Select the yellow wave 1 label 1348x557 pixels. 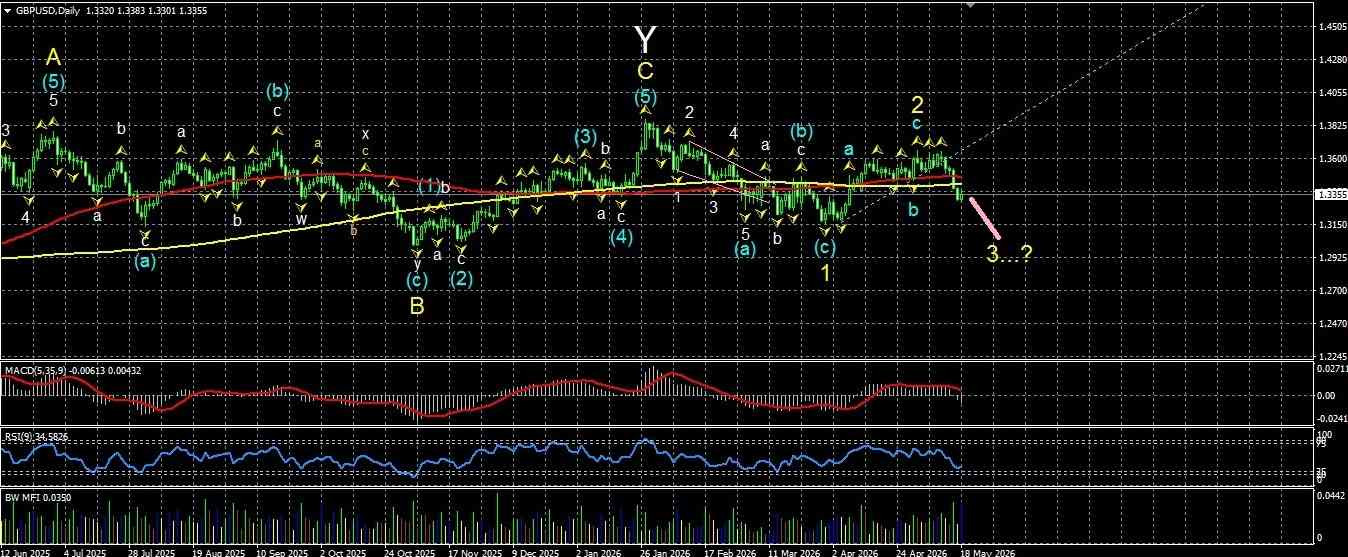pos(828,272)
